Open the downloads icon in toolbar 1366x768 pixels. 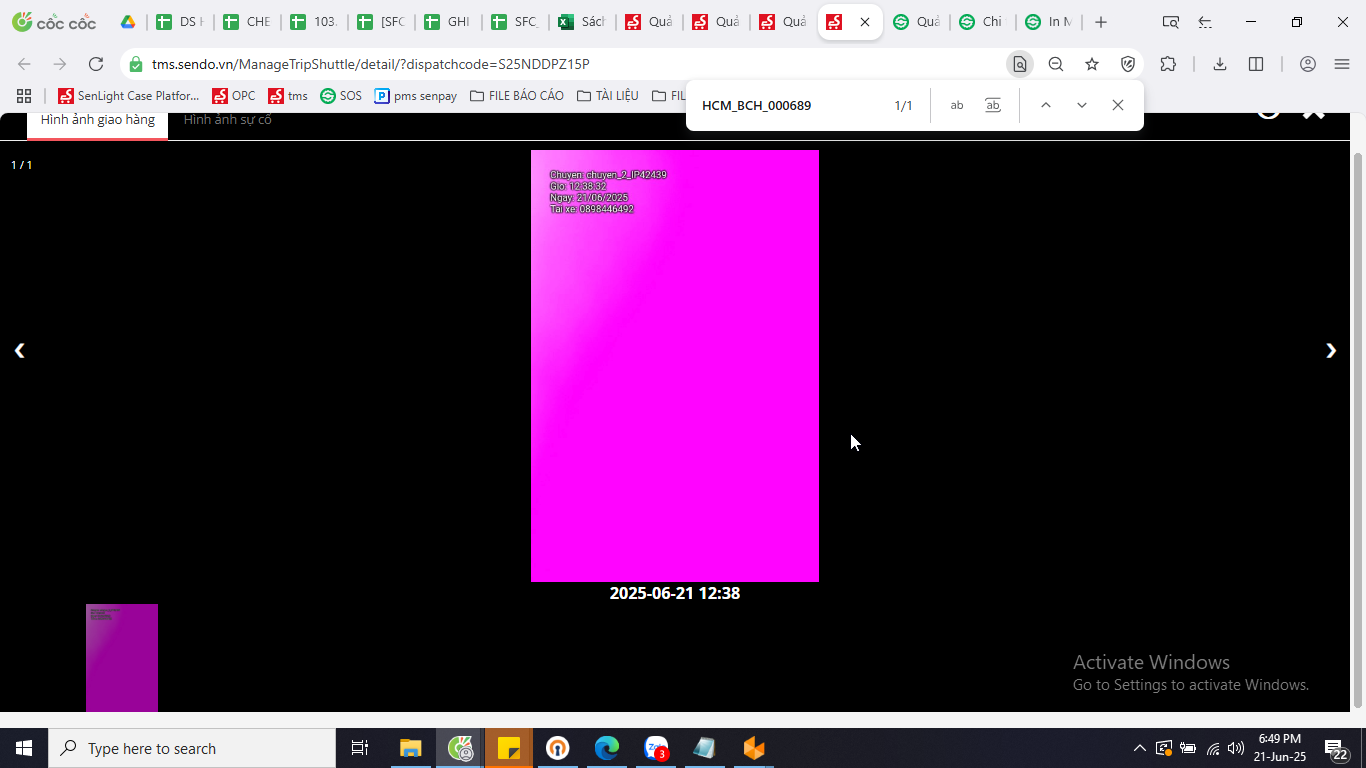pos(1220,64)
